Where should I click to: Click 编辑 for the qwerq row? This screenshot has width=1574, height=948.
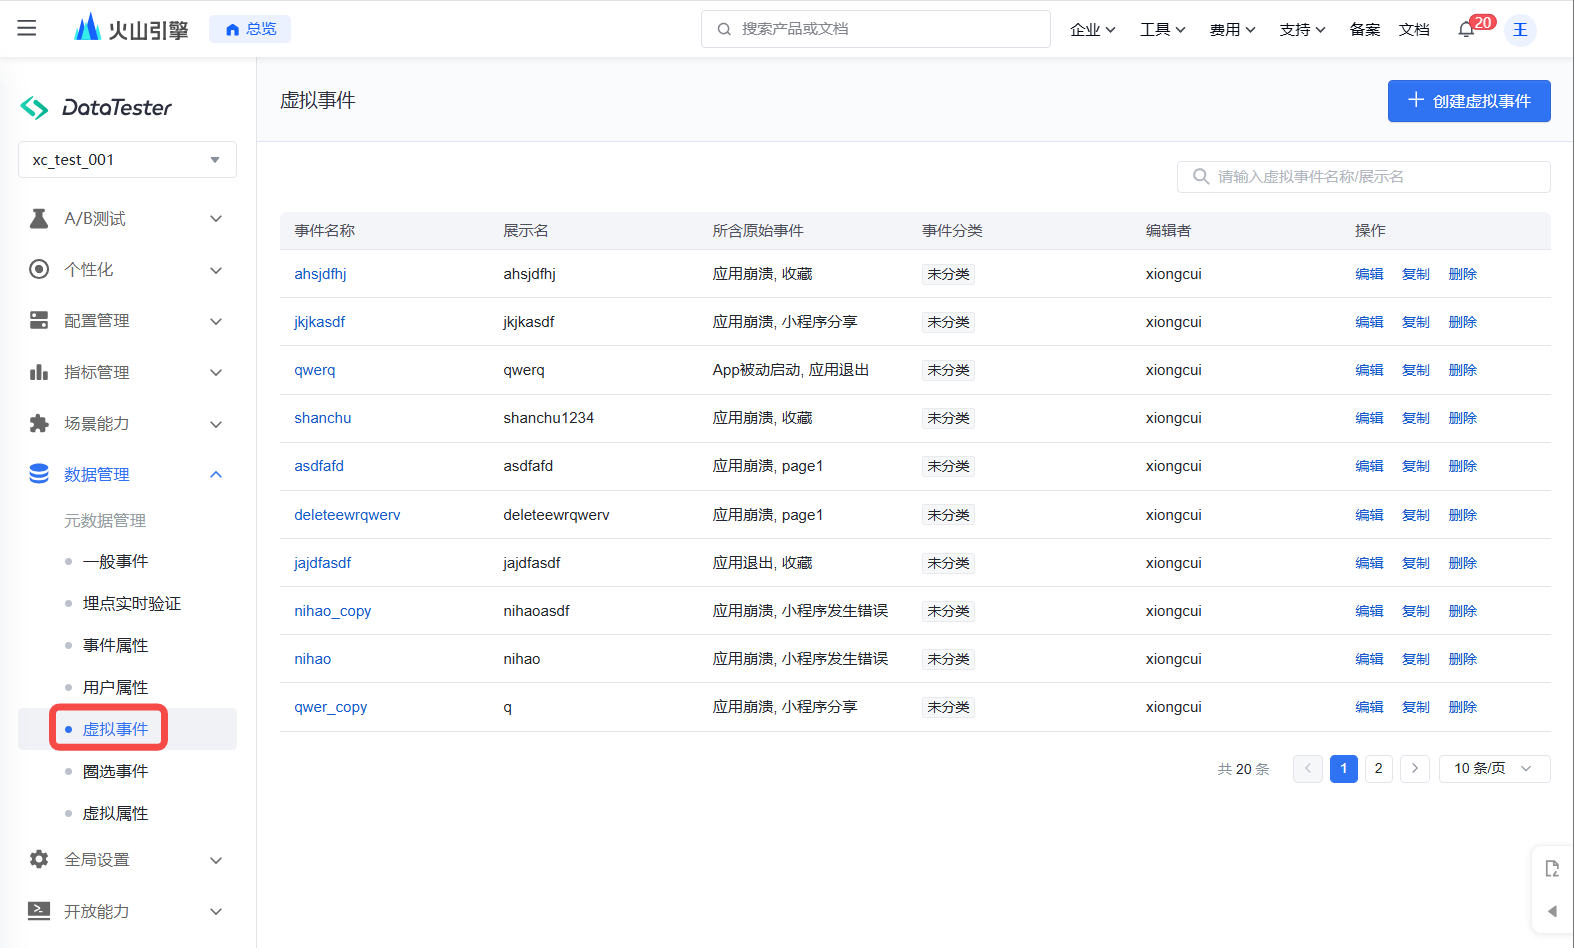pyautogui.click(x=1369, y=370)
